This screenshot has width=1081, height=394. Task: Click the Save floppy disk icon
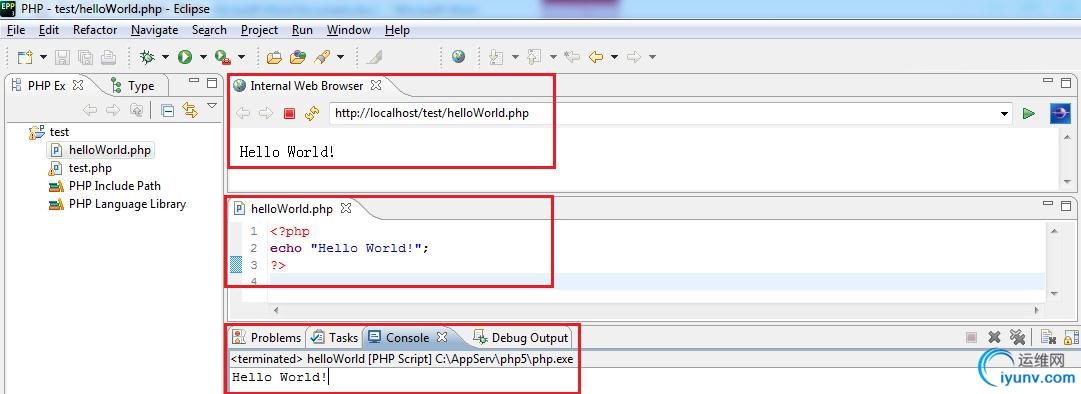[63, 57]
